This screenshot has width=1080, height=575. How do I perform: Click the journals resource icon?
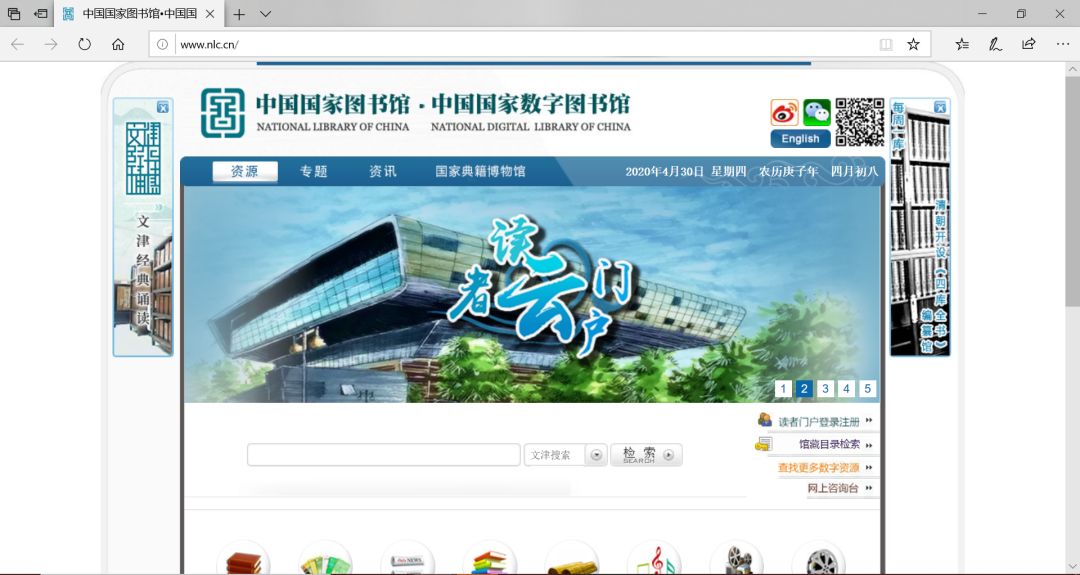click(x=325, y=559)
